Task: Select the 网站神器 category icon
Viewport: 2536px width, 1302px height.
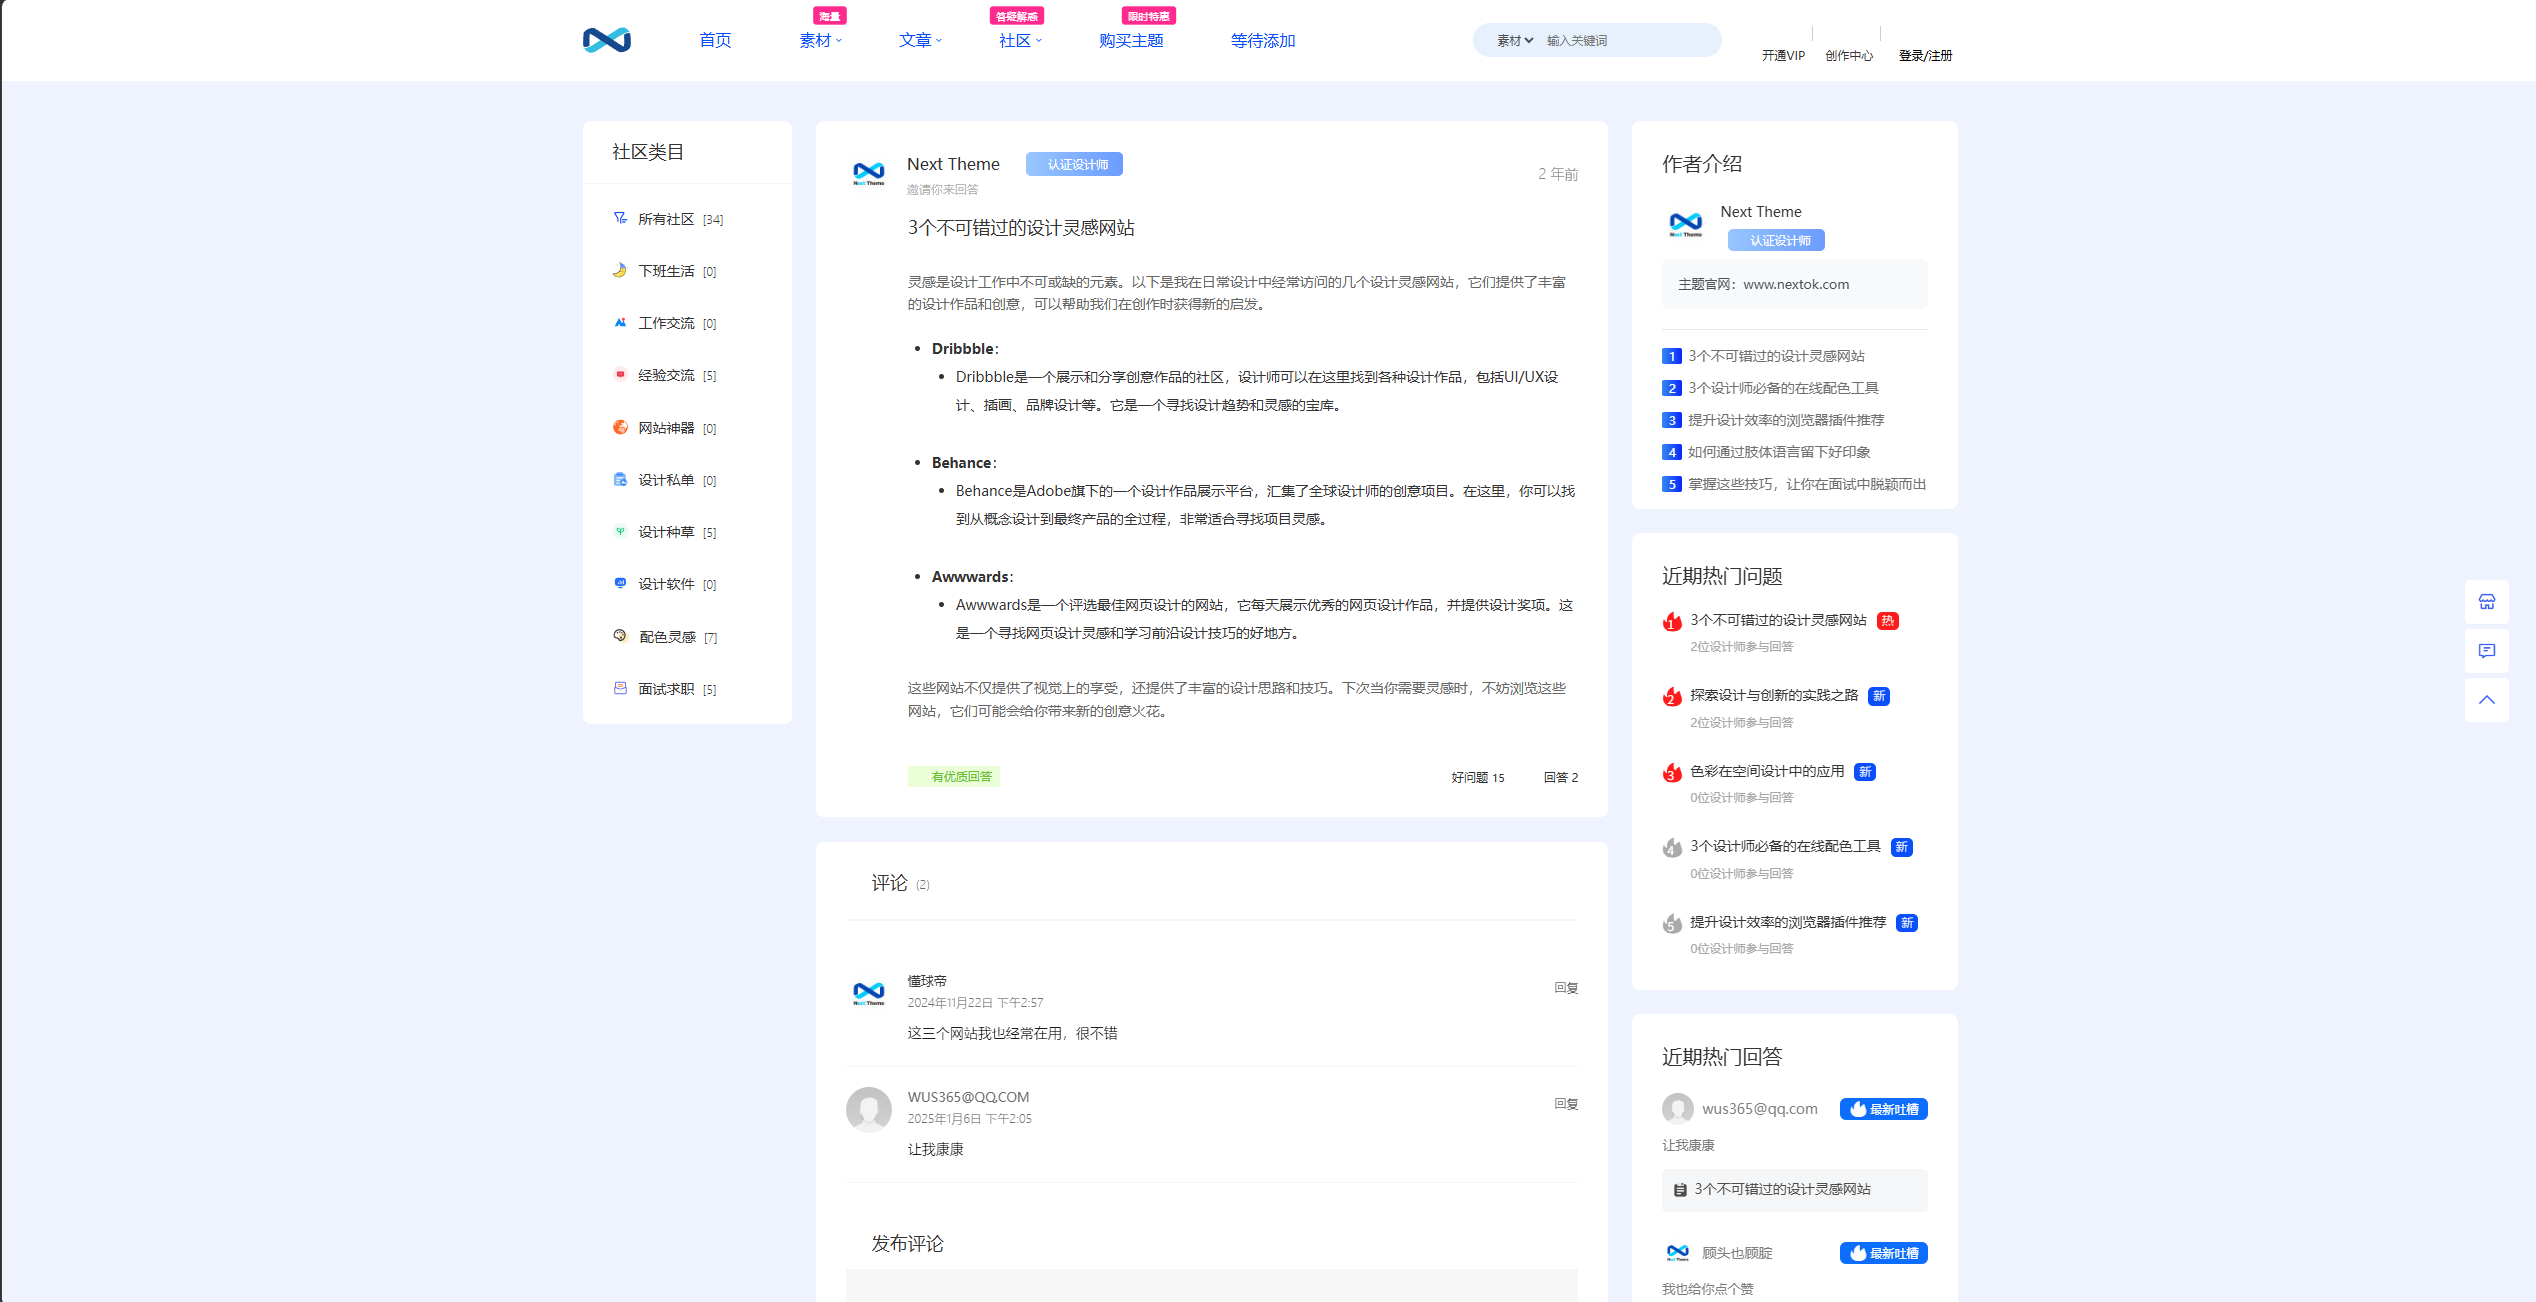Action: (x=620, y=427)
